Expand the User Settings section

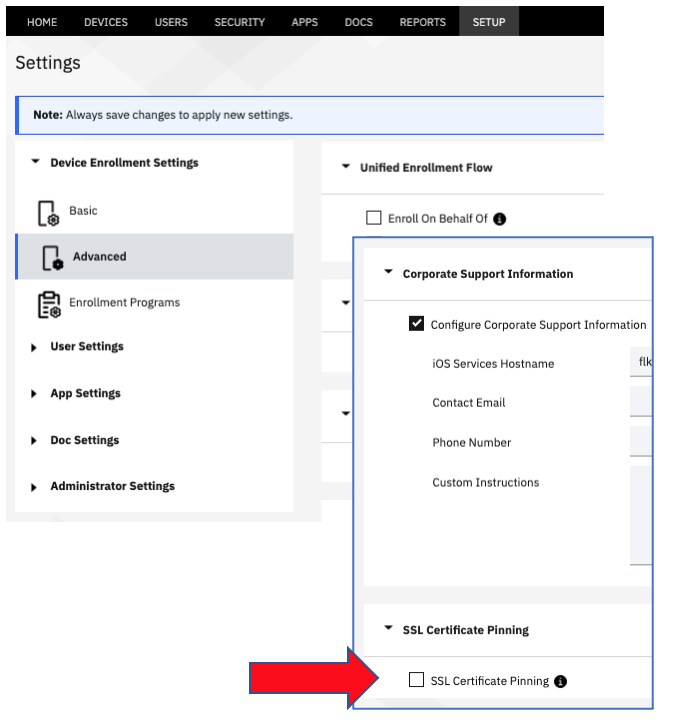[x=33, y=347]
